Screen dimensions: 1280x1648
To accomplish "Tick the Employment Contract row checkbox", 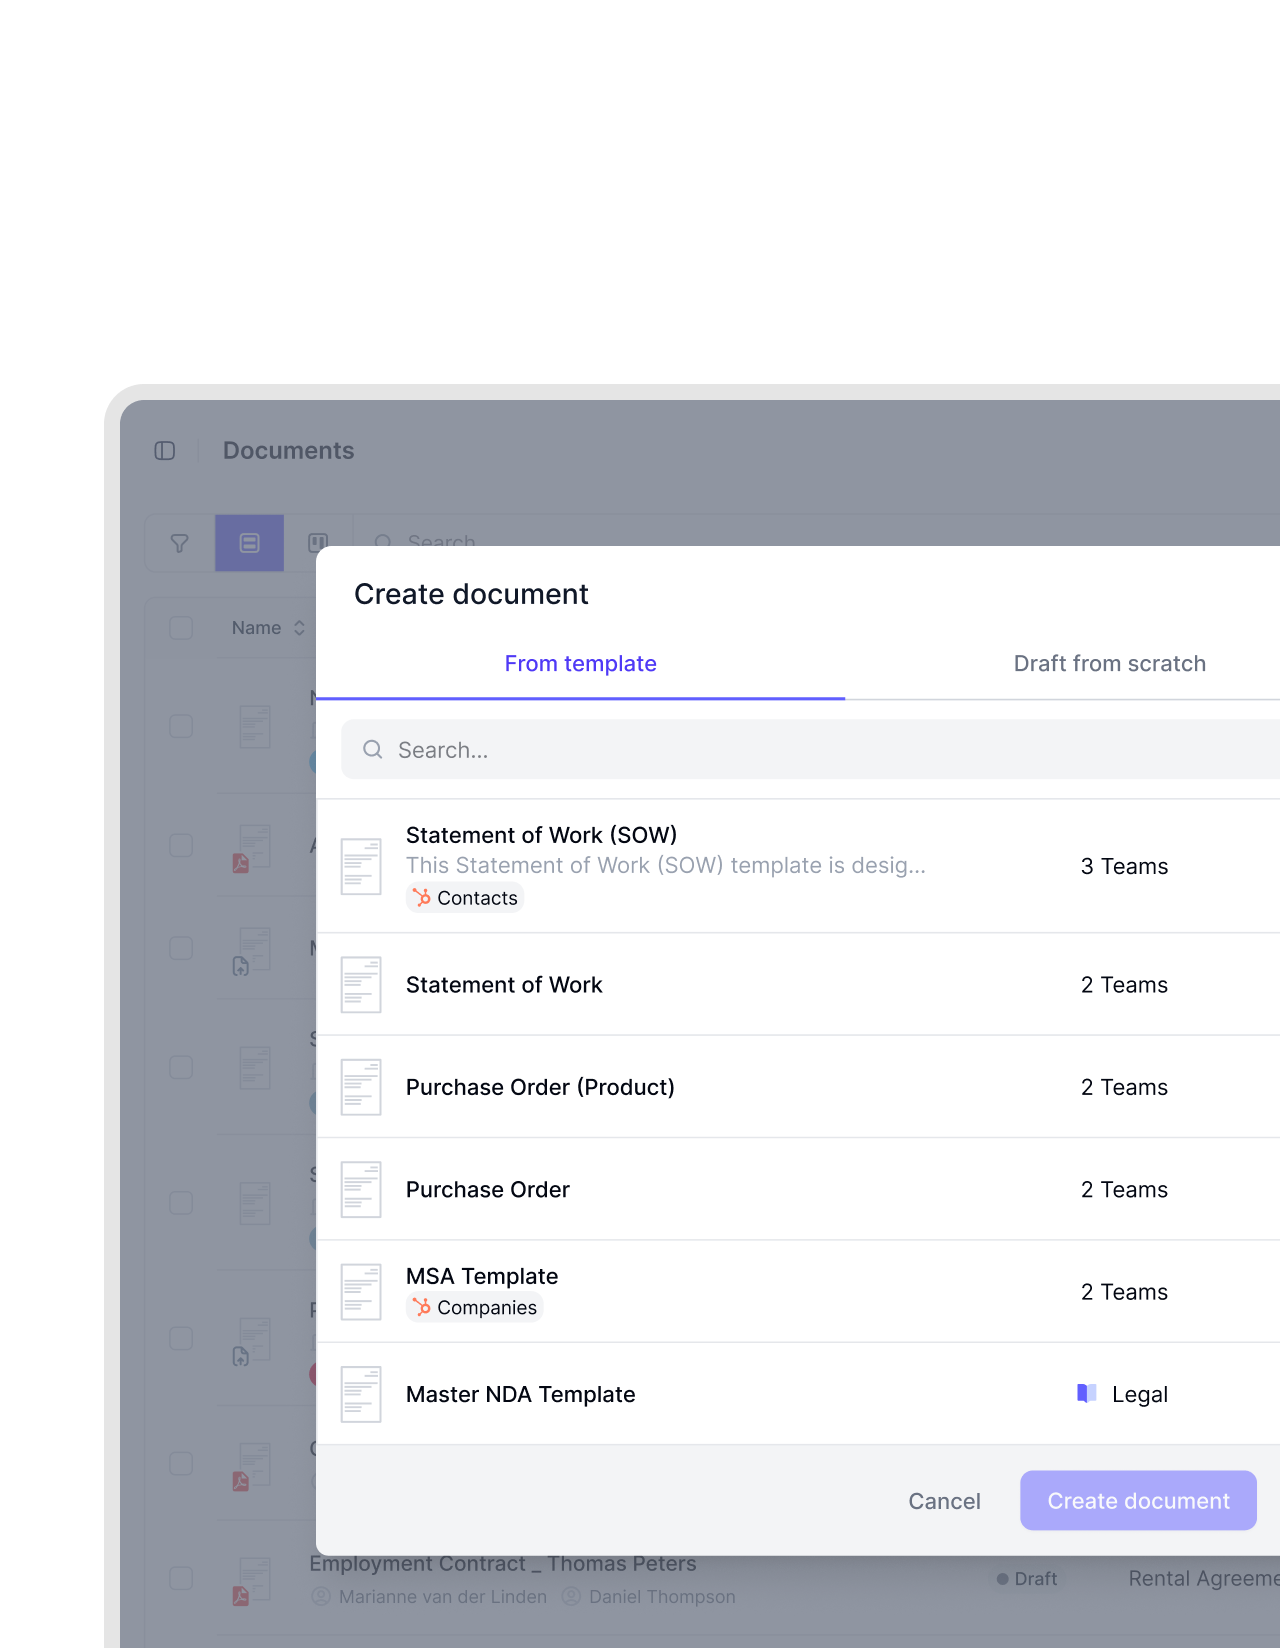I will 181,1578.
